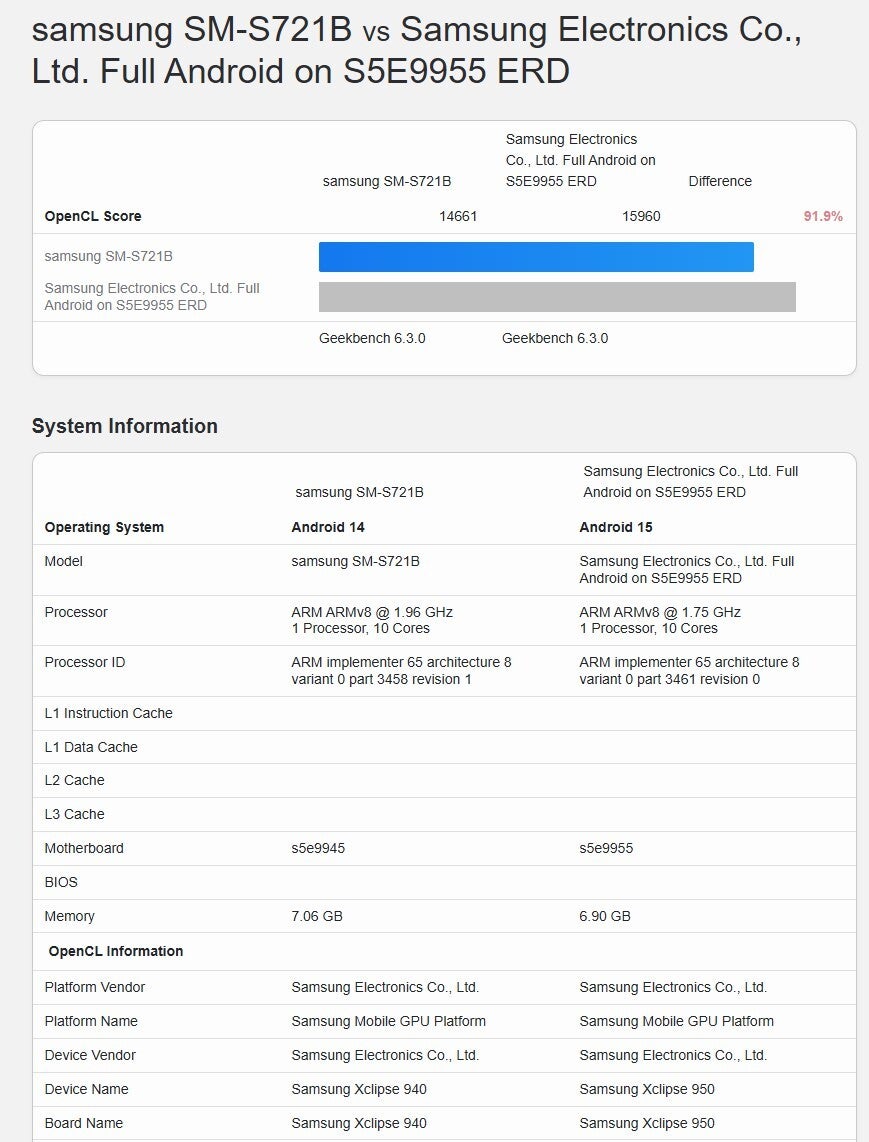Click the "System Information" heading
Screen dimensions: 869x1142
coord(125,426)
